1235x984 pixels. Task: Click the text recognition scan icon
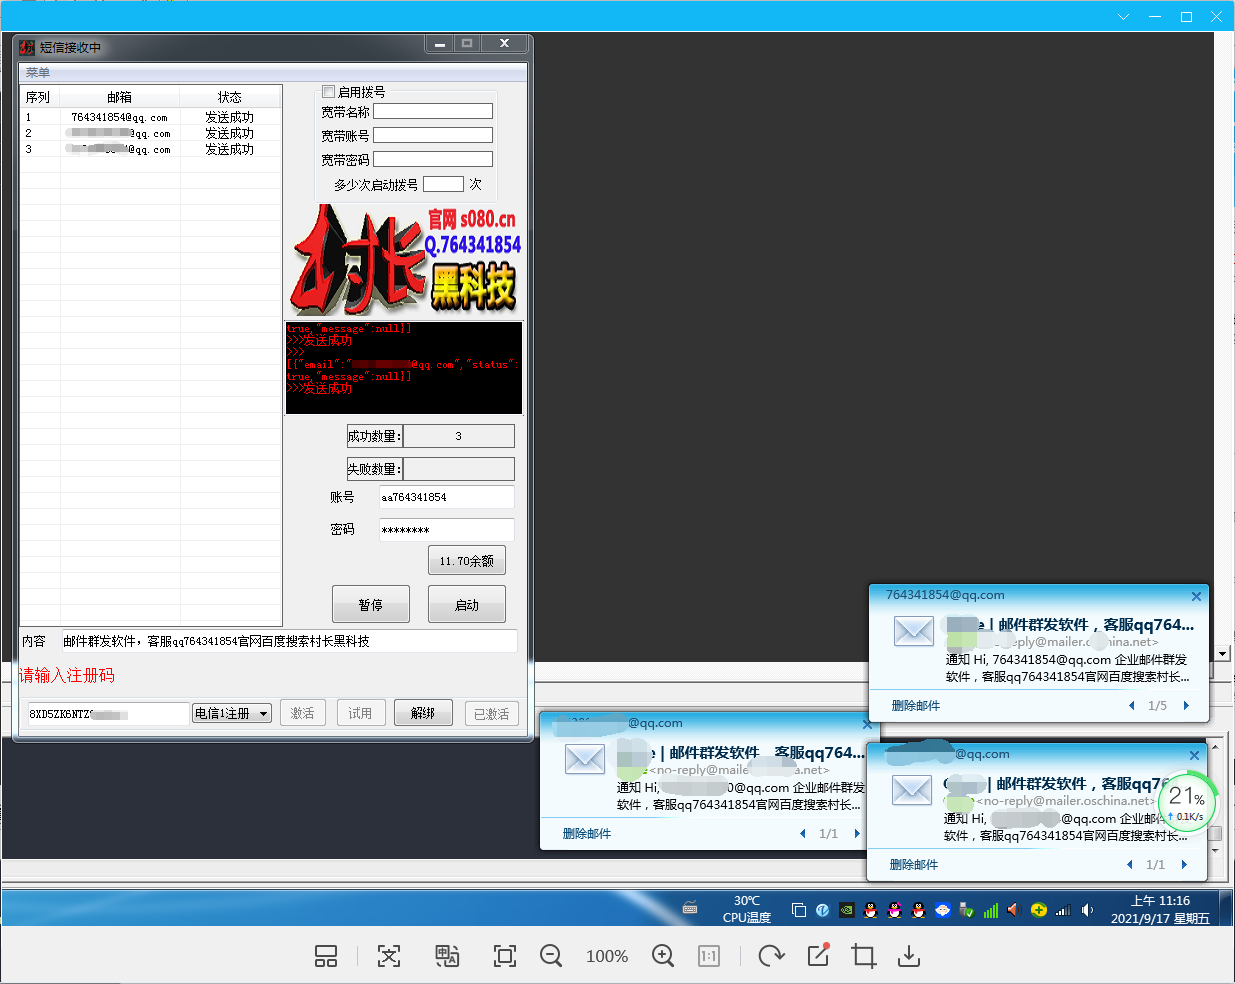coord(389,956)
